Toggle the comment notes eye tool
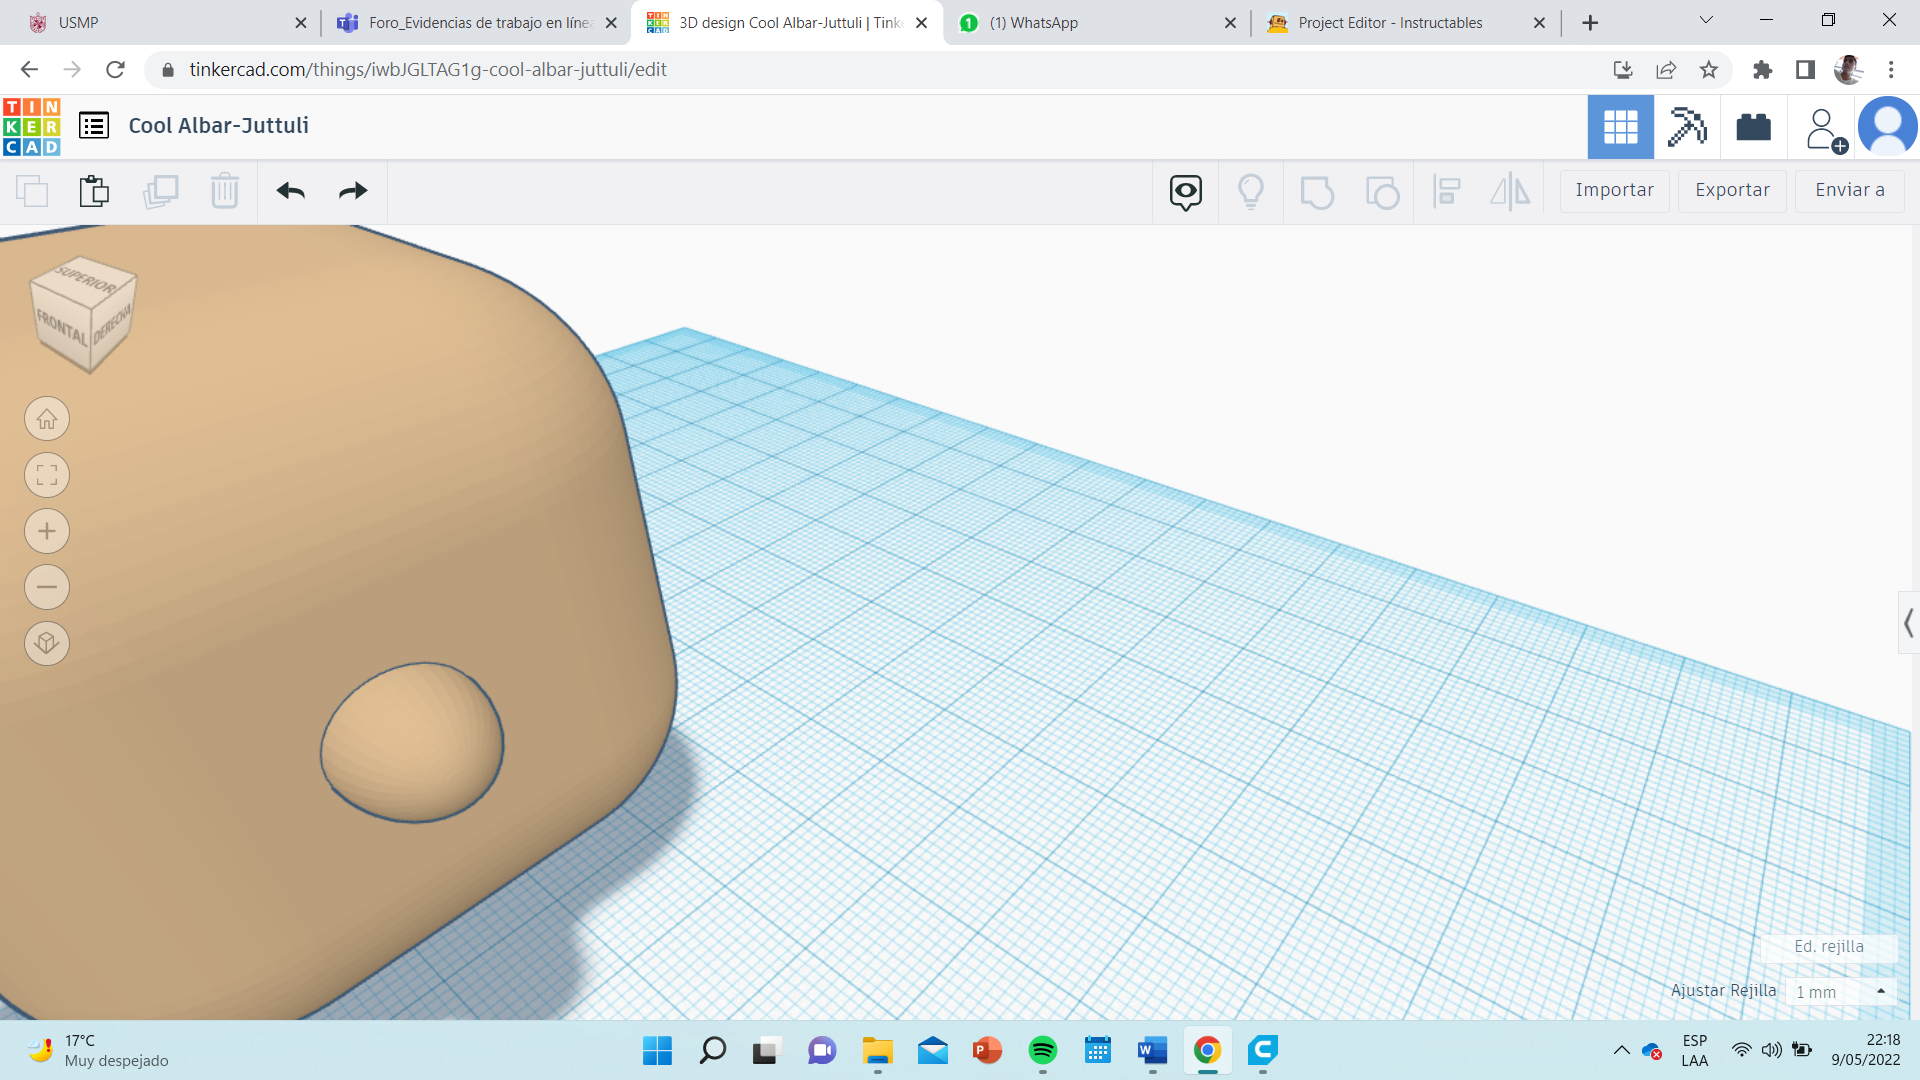 1185,191
